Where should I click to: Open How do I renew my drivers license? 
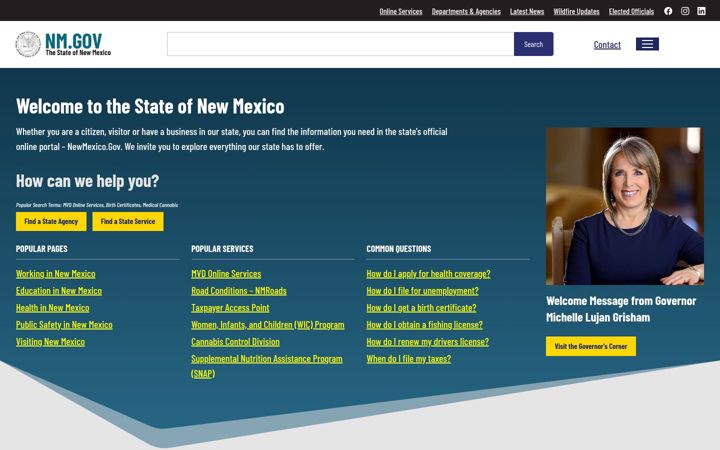point(428,342)
